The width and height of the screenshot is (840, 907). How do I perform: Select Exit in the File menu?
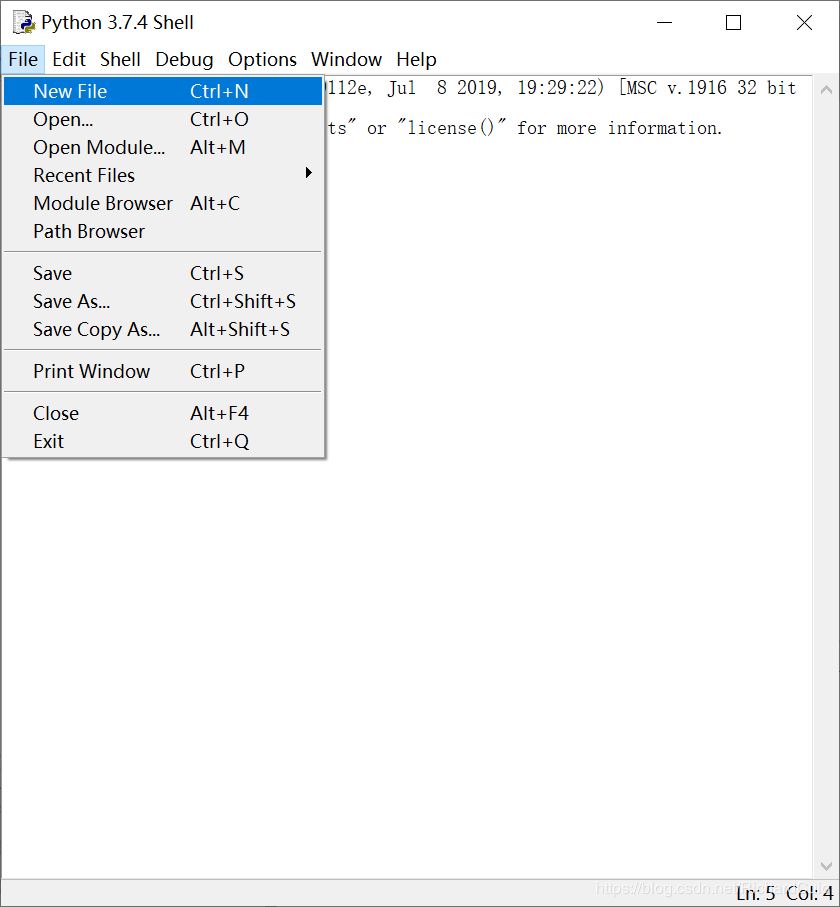point(163,441)
